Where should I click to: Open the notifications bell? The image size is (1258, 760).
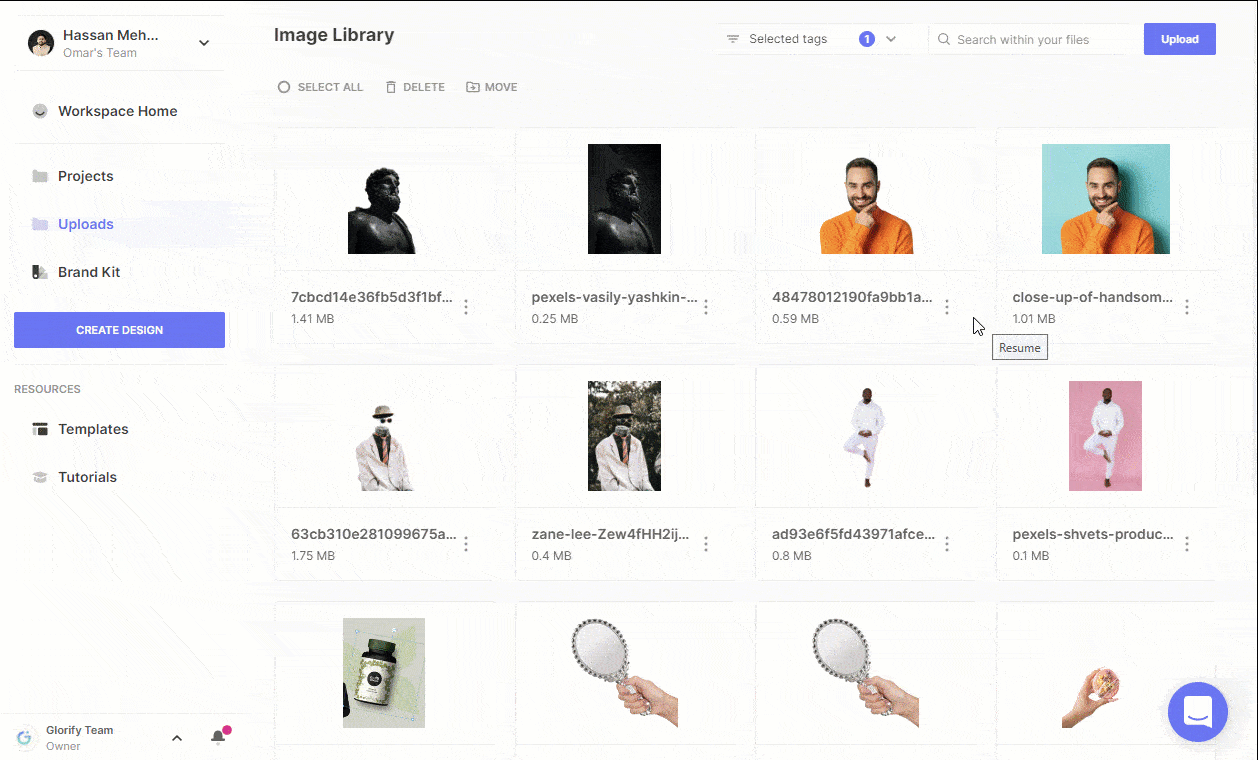(218, 738)
